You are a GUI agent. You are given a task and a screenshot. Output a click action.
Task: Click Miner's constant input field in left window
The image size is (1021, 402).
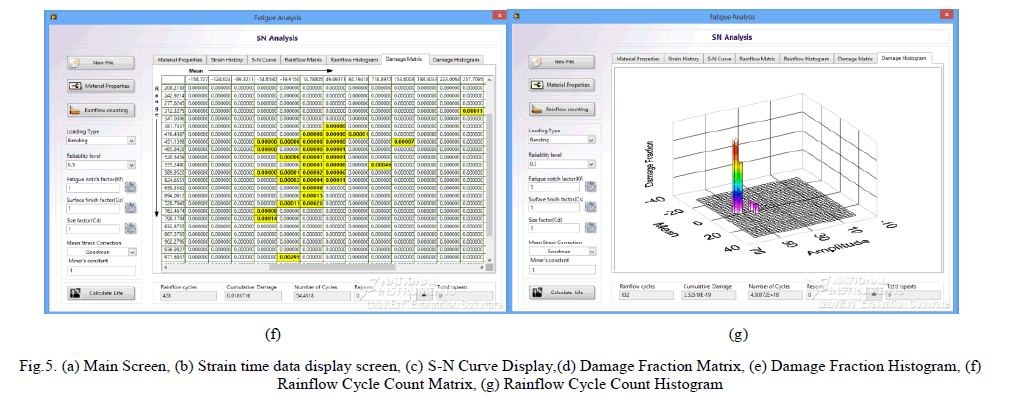[101, 270]
